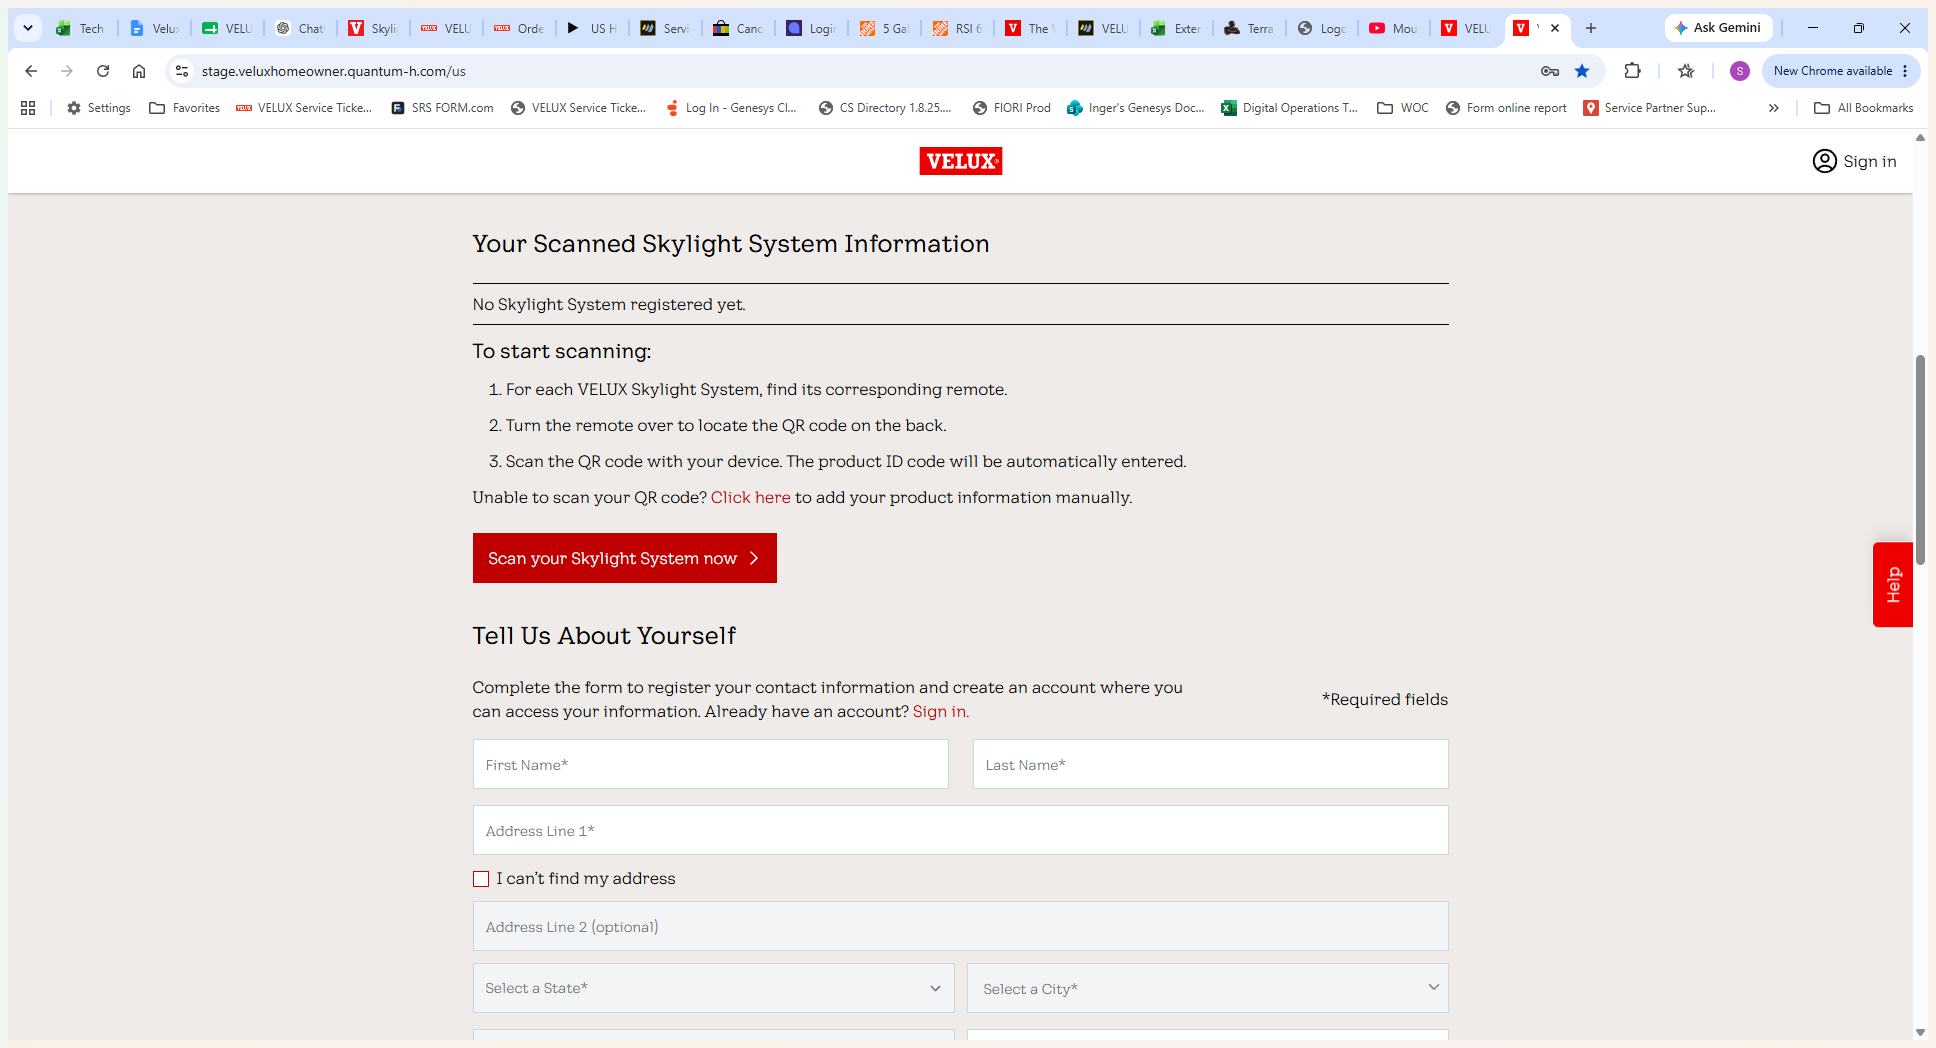Viewport: 1936px width, 1048px height.
Task: Click the Last Name input field
Action: pyautogui.click(x=1210, y=764)
